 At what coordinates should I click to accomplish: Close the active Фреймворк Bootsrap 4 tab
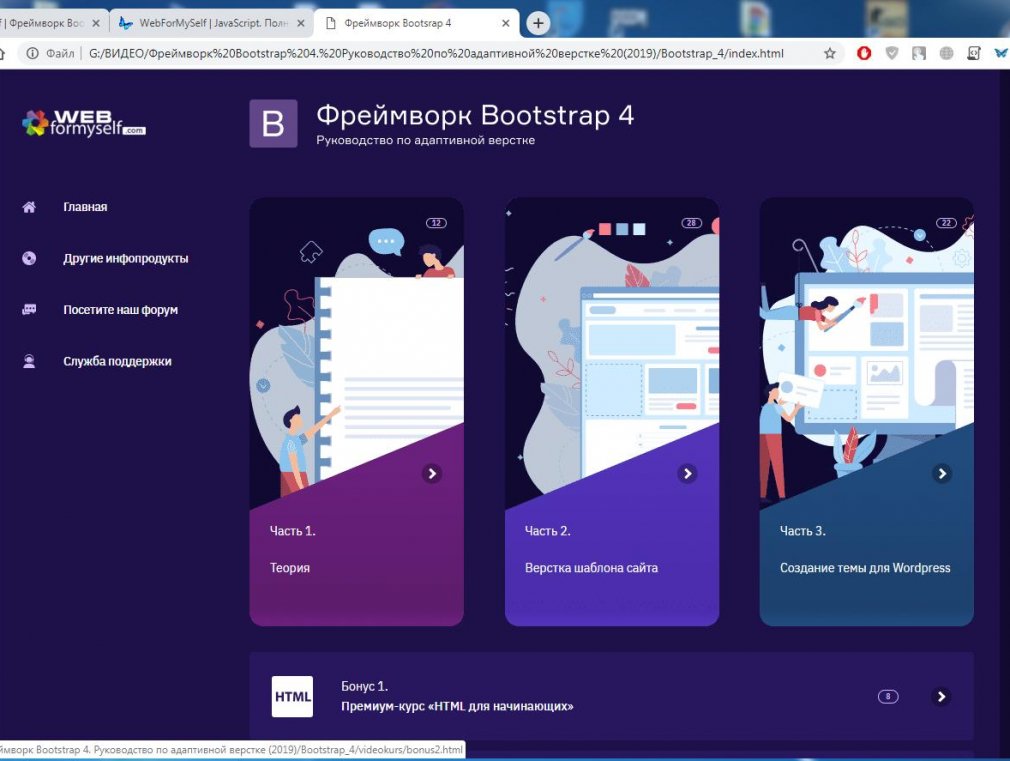[506, 23]
